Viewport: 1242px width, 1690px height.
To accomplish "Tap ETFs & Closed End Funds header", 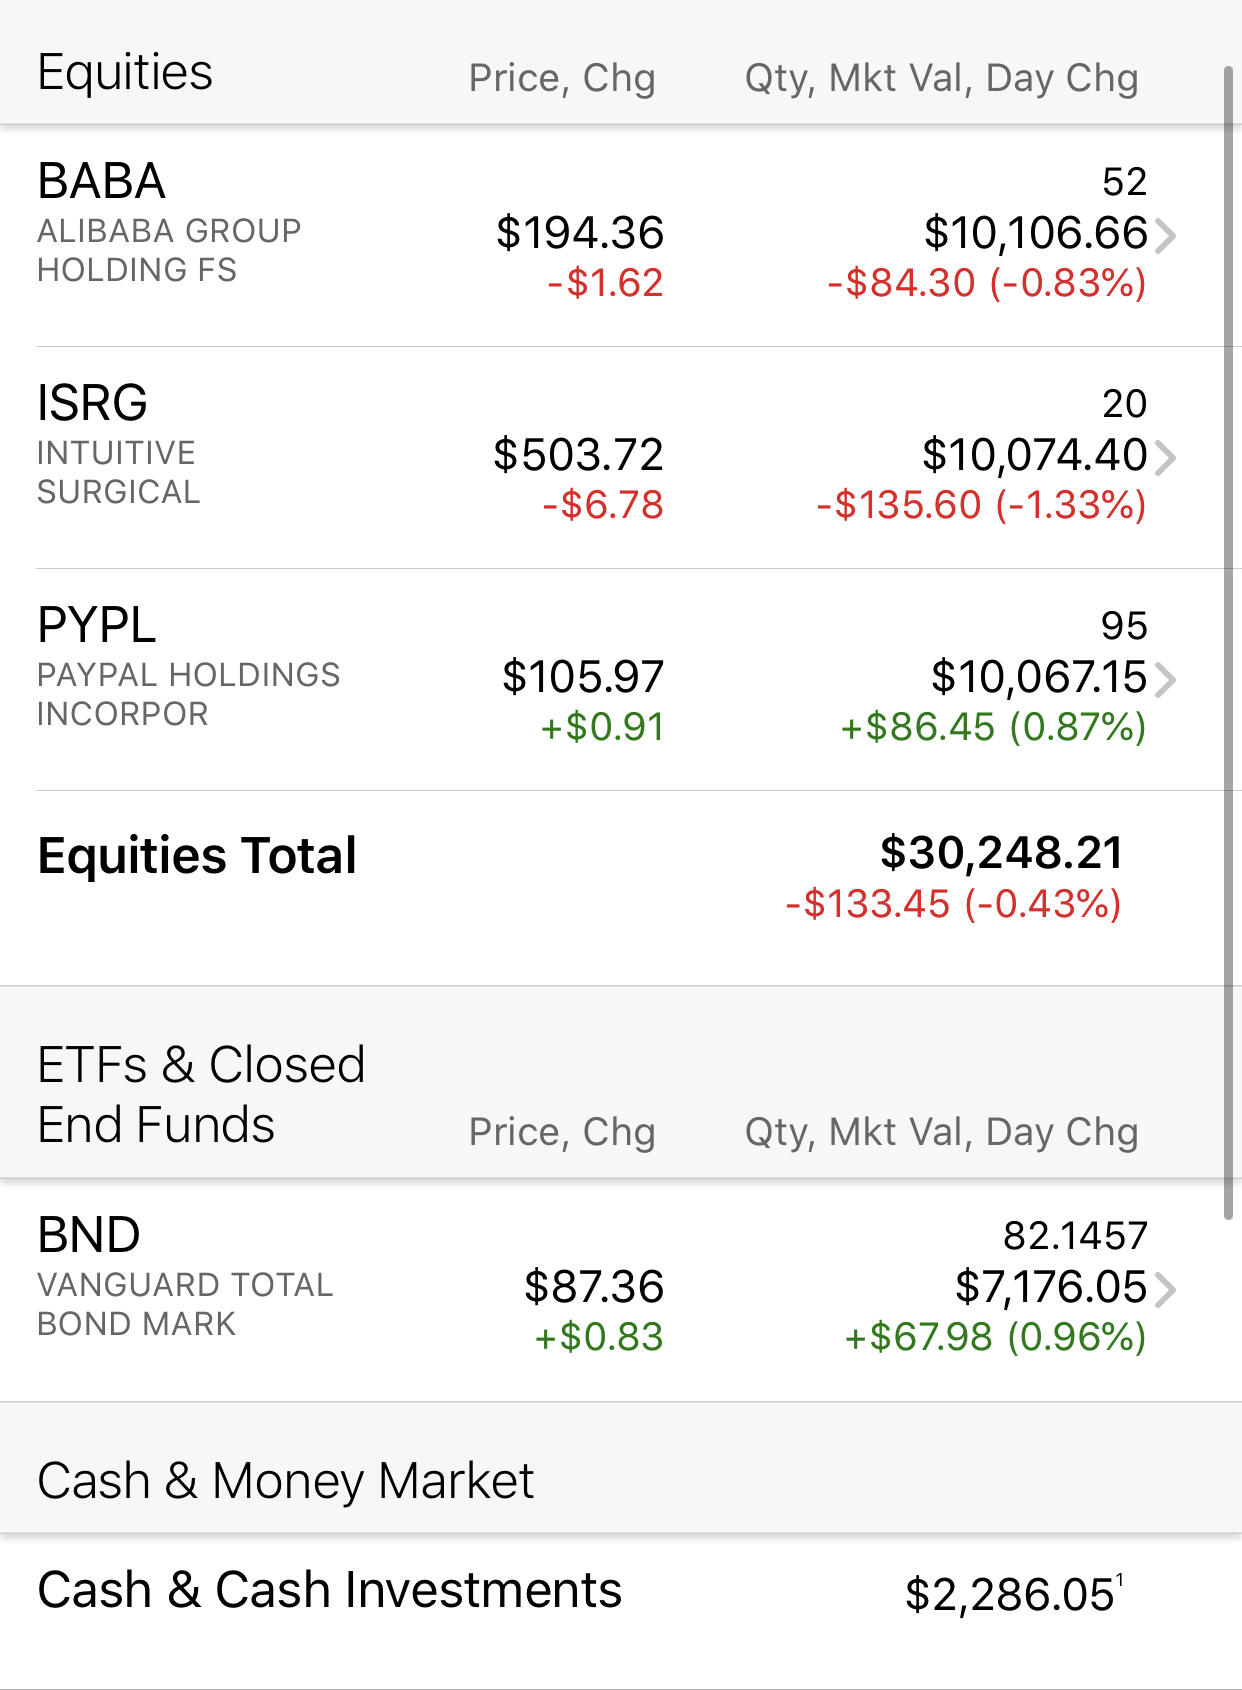I will point(201,1094).
